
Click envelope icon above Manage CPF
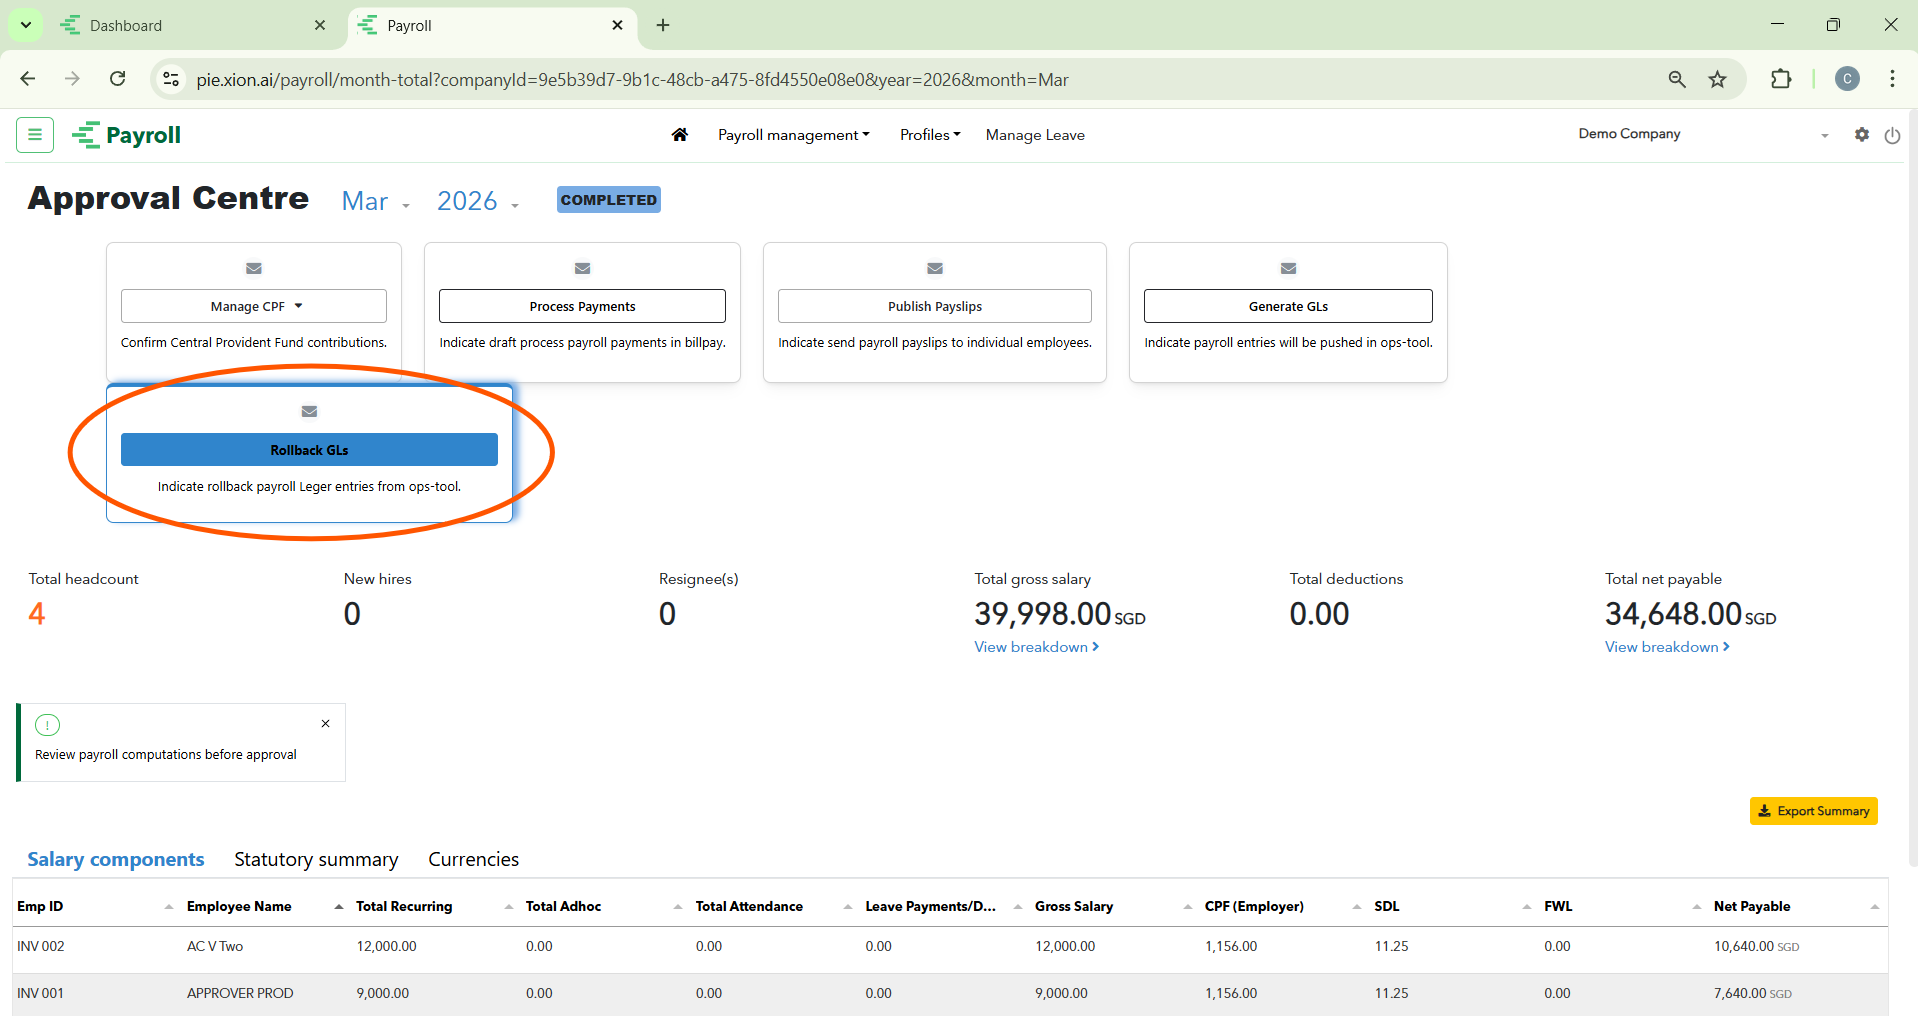point(254,268)
